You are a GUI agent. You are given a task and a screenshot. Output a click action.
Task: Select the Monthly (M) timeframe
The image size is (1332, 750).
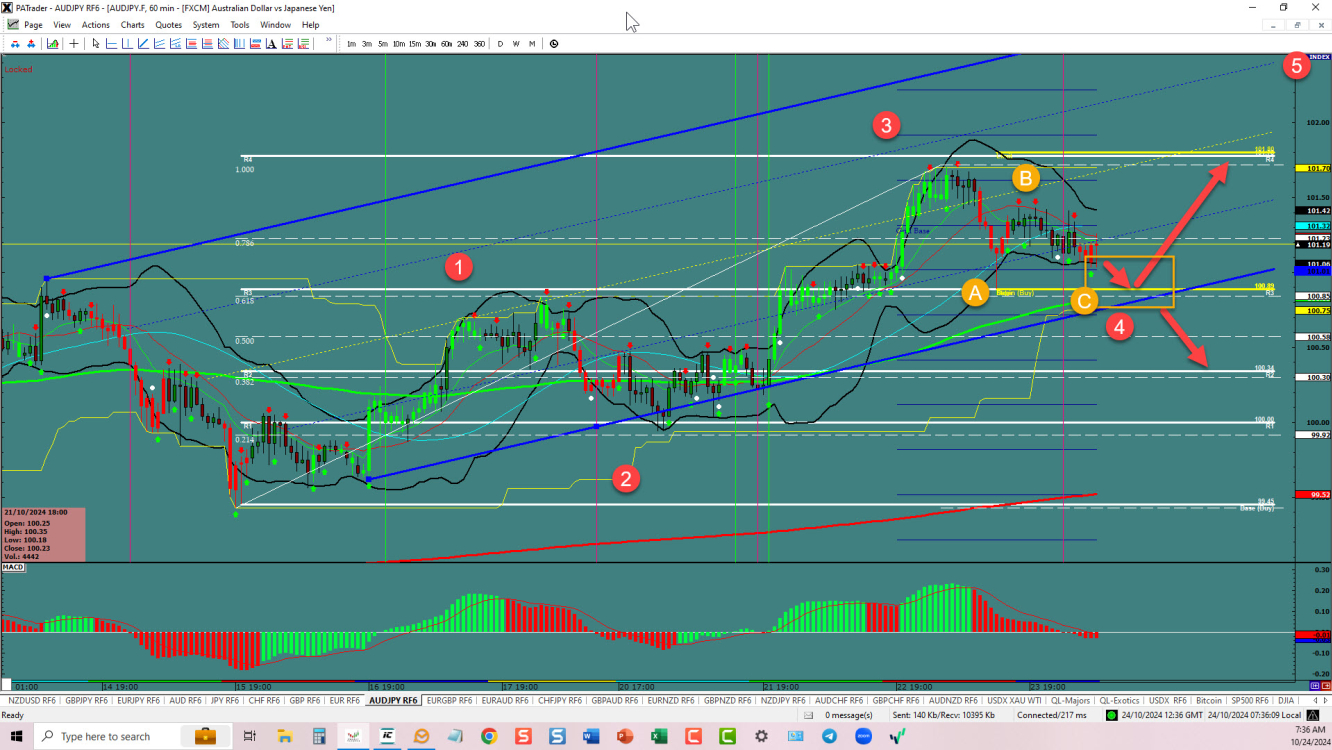coord(532,44)
